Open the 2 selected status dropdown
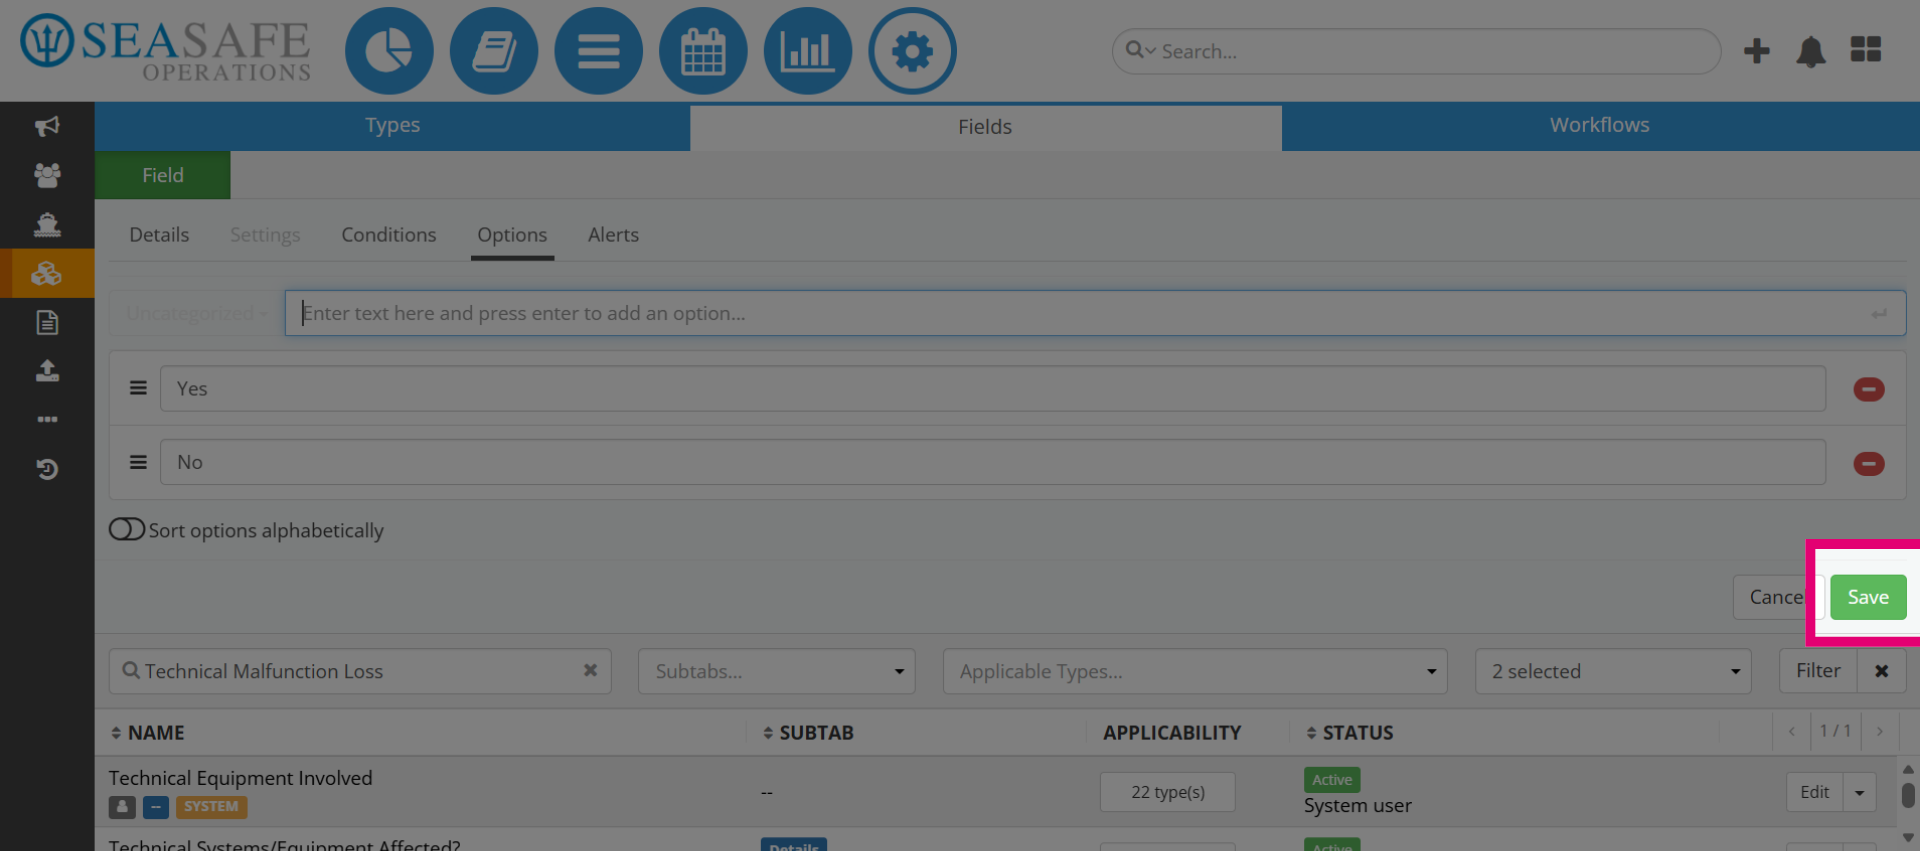 click(x=1613, y=671)
